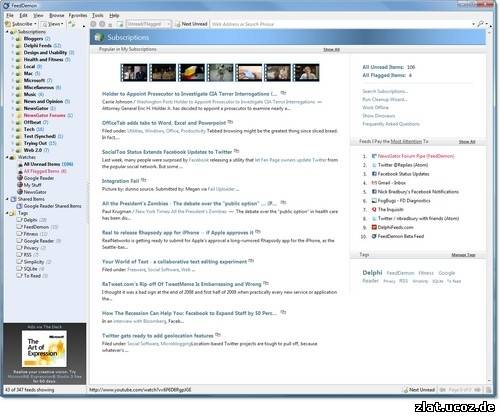Collapse the Tags section in tree
Image resolution: width=500 pixels, height=417 pixels.
pyautogui.click(x=7, y=213)
